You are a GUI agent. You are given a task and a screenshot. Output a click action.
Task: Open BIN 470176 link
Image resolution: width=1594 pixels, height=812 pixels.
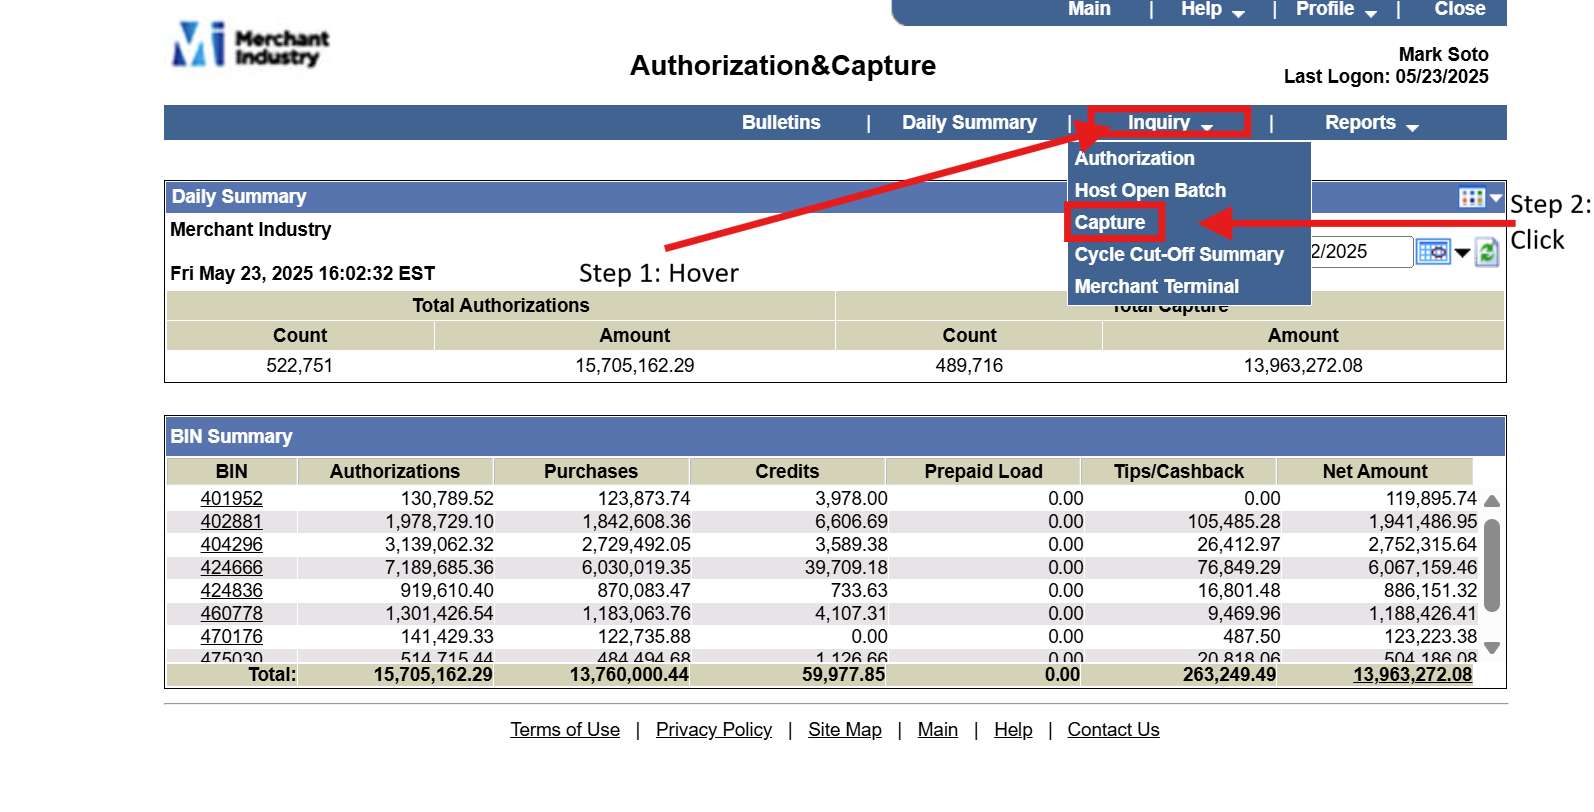click(231, 636)
